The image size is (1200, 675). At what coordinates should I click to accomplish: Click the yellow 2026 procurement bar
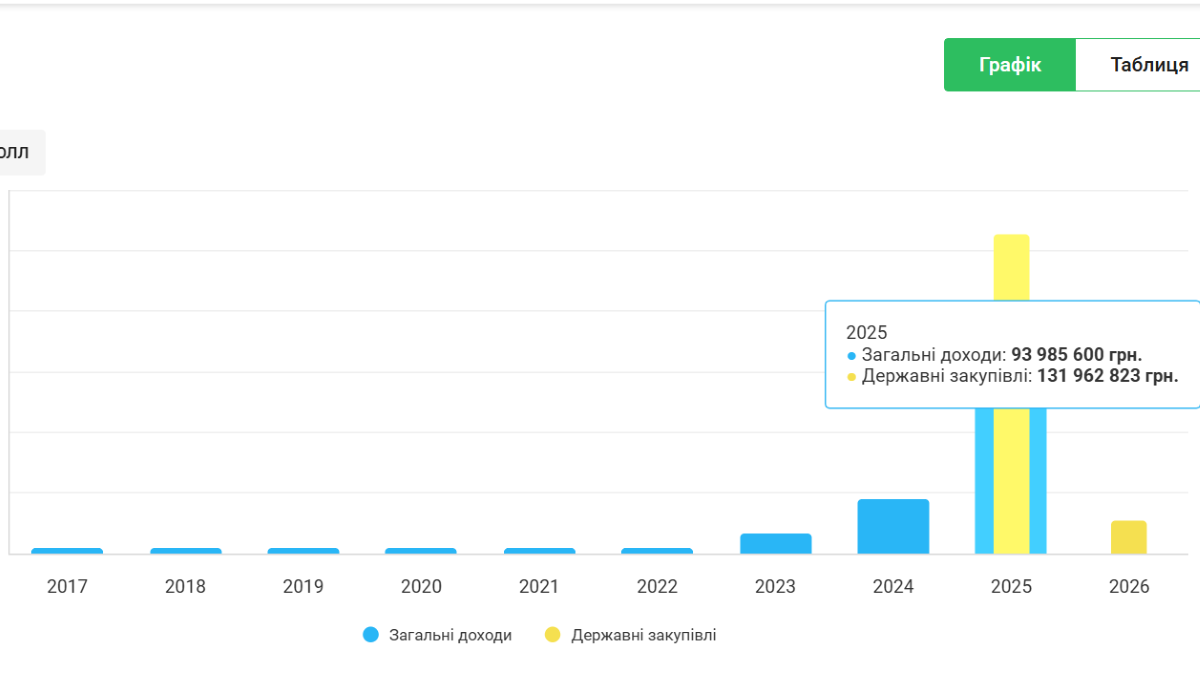(1129, 537)
